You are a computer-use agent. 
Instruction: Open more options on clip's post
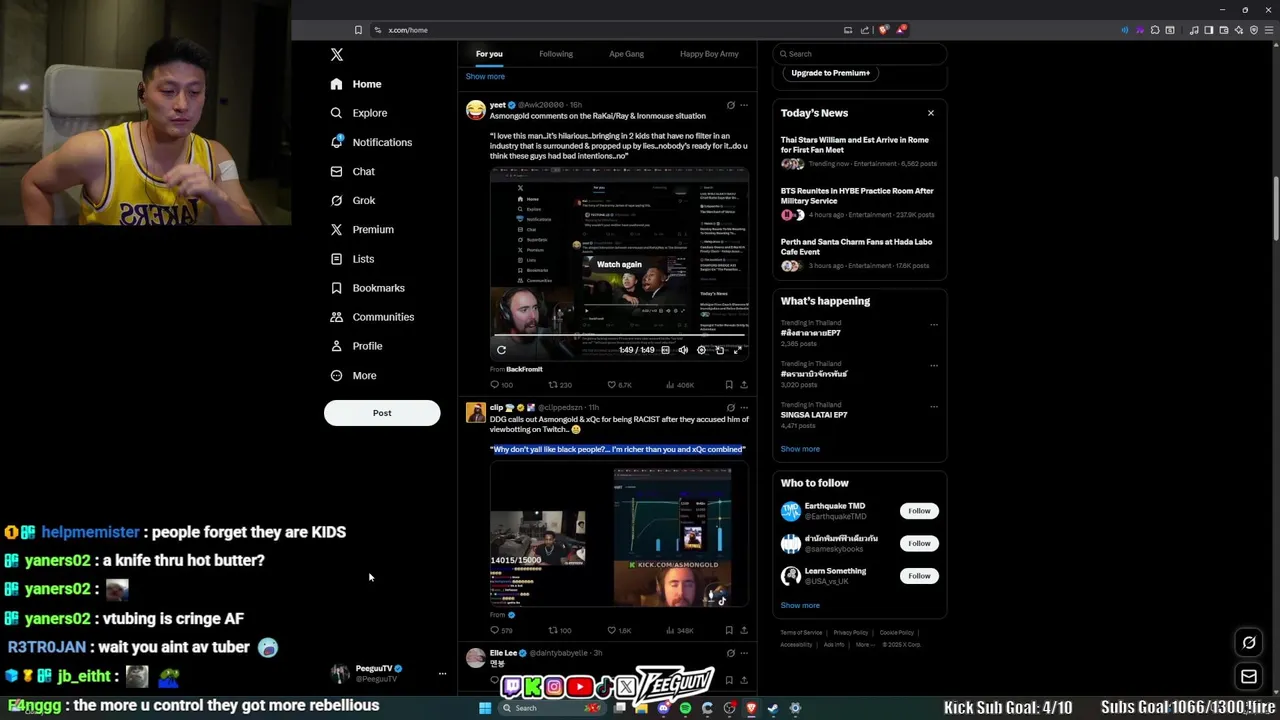[744, 408]
